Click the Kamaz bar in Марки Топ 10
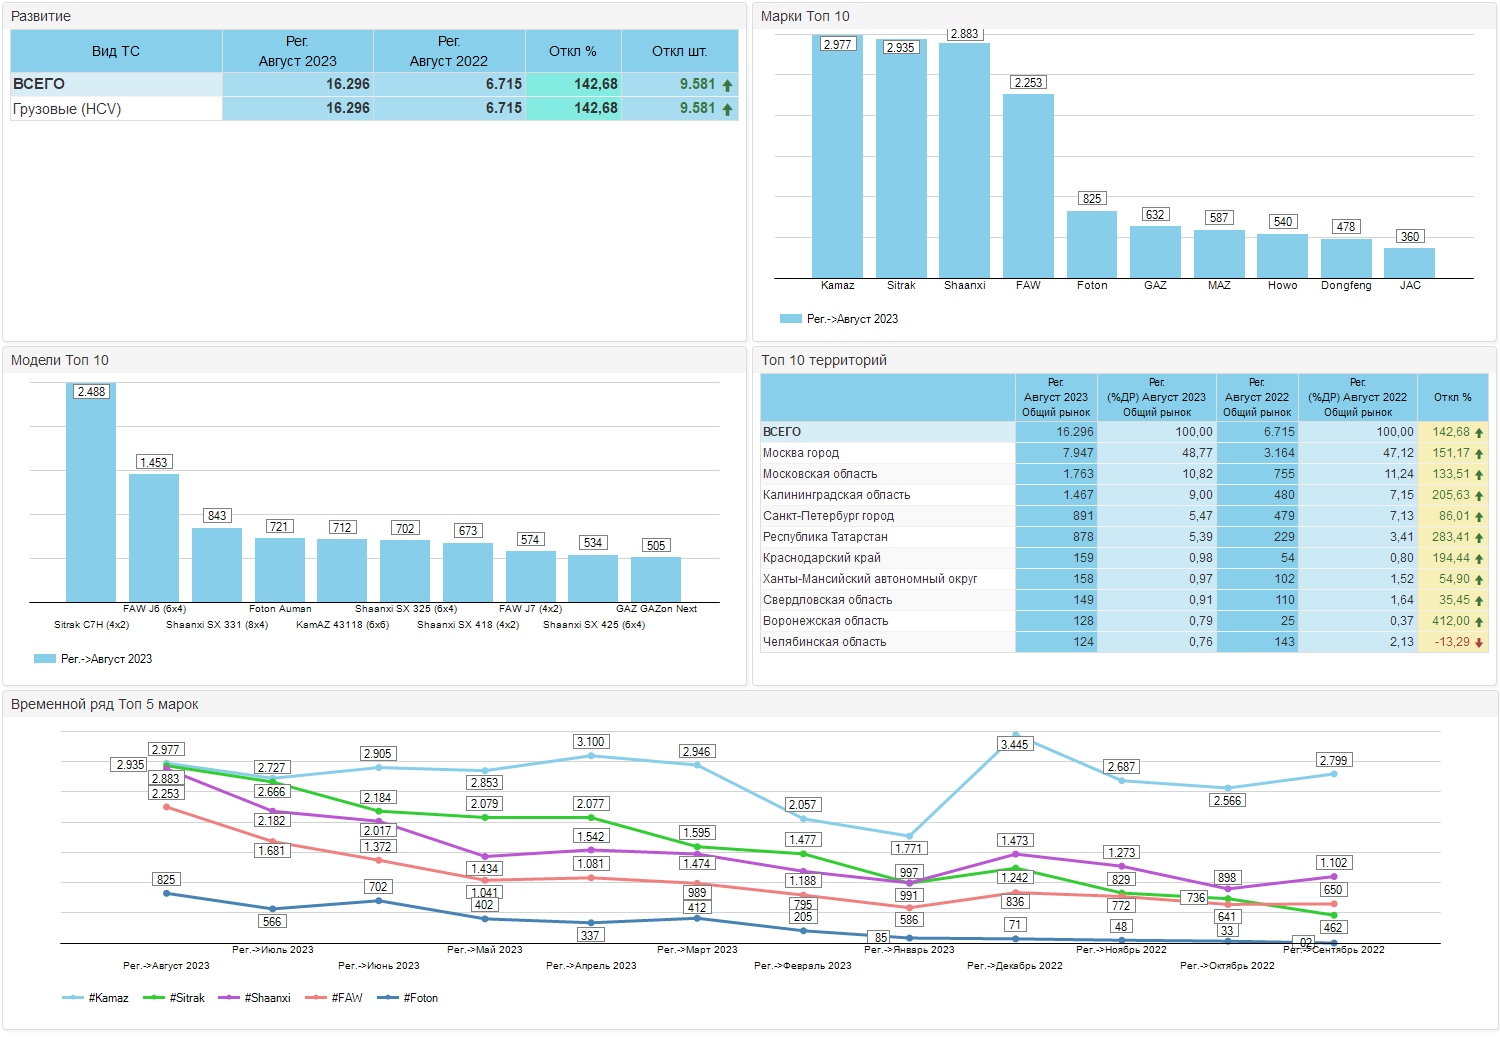Viewport: 1500px width, 1060px height. pos(837,157)
